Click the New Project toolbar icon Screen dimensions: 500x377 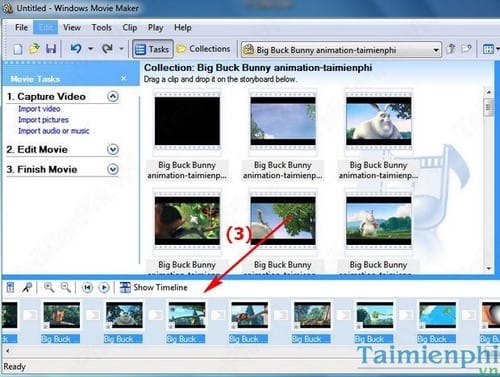18,49
